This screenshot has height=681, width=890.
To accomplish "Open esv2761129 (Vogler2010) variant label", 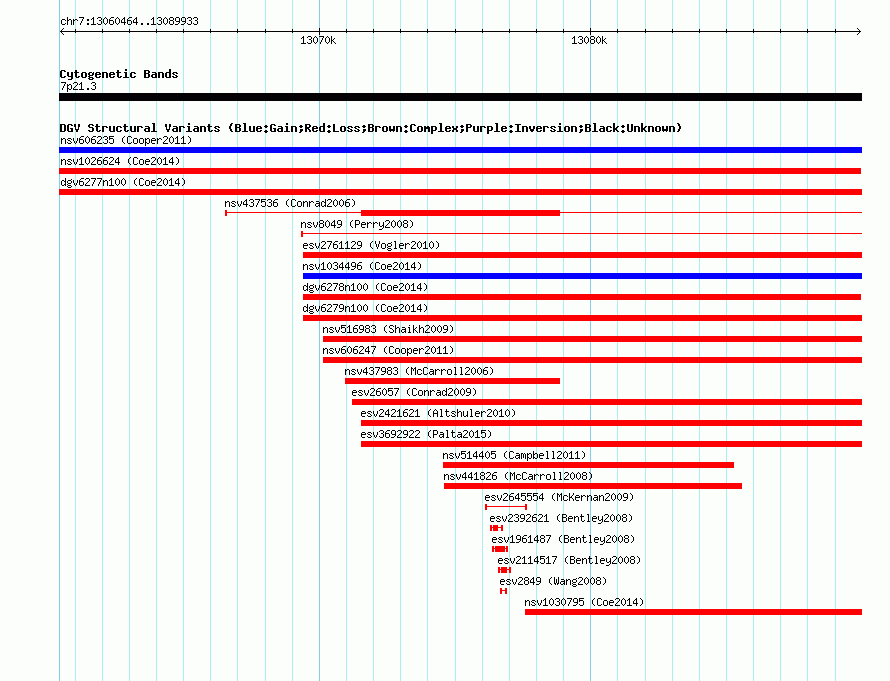I will click(x=371, y=245).
